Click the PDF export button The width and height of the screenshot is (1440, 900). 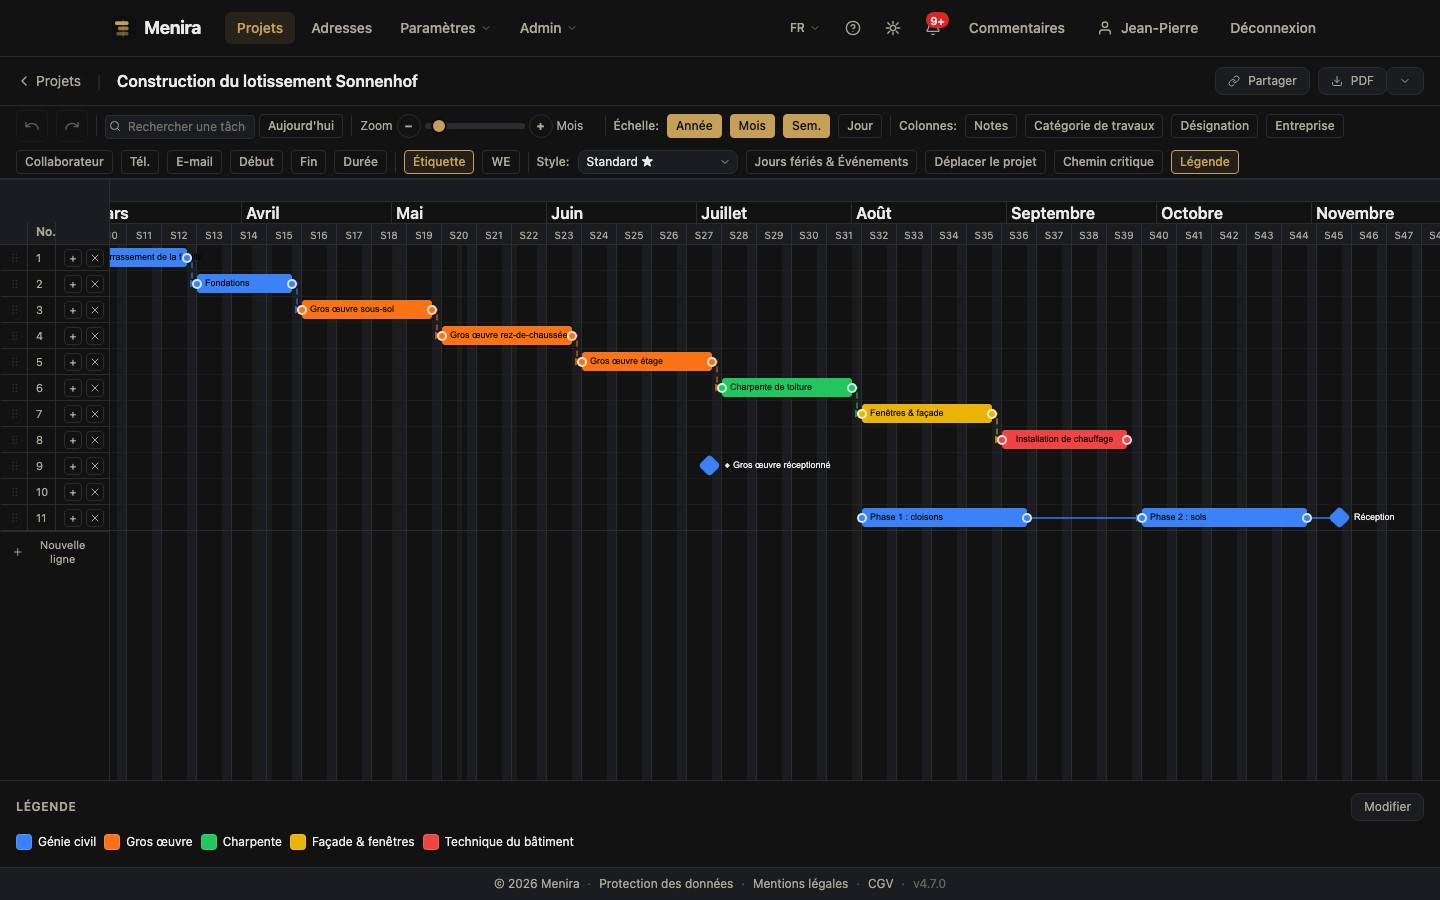(x=1352, y=81)
